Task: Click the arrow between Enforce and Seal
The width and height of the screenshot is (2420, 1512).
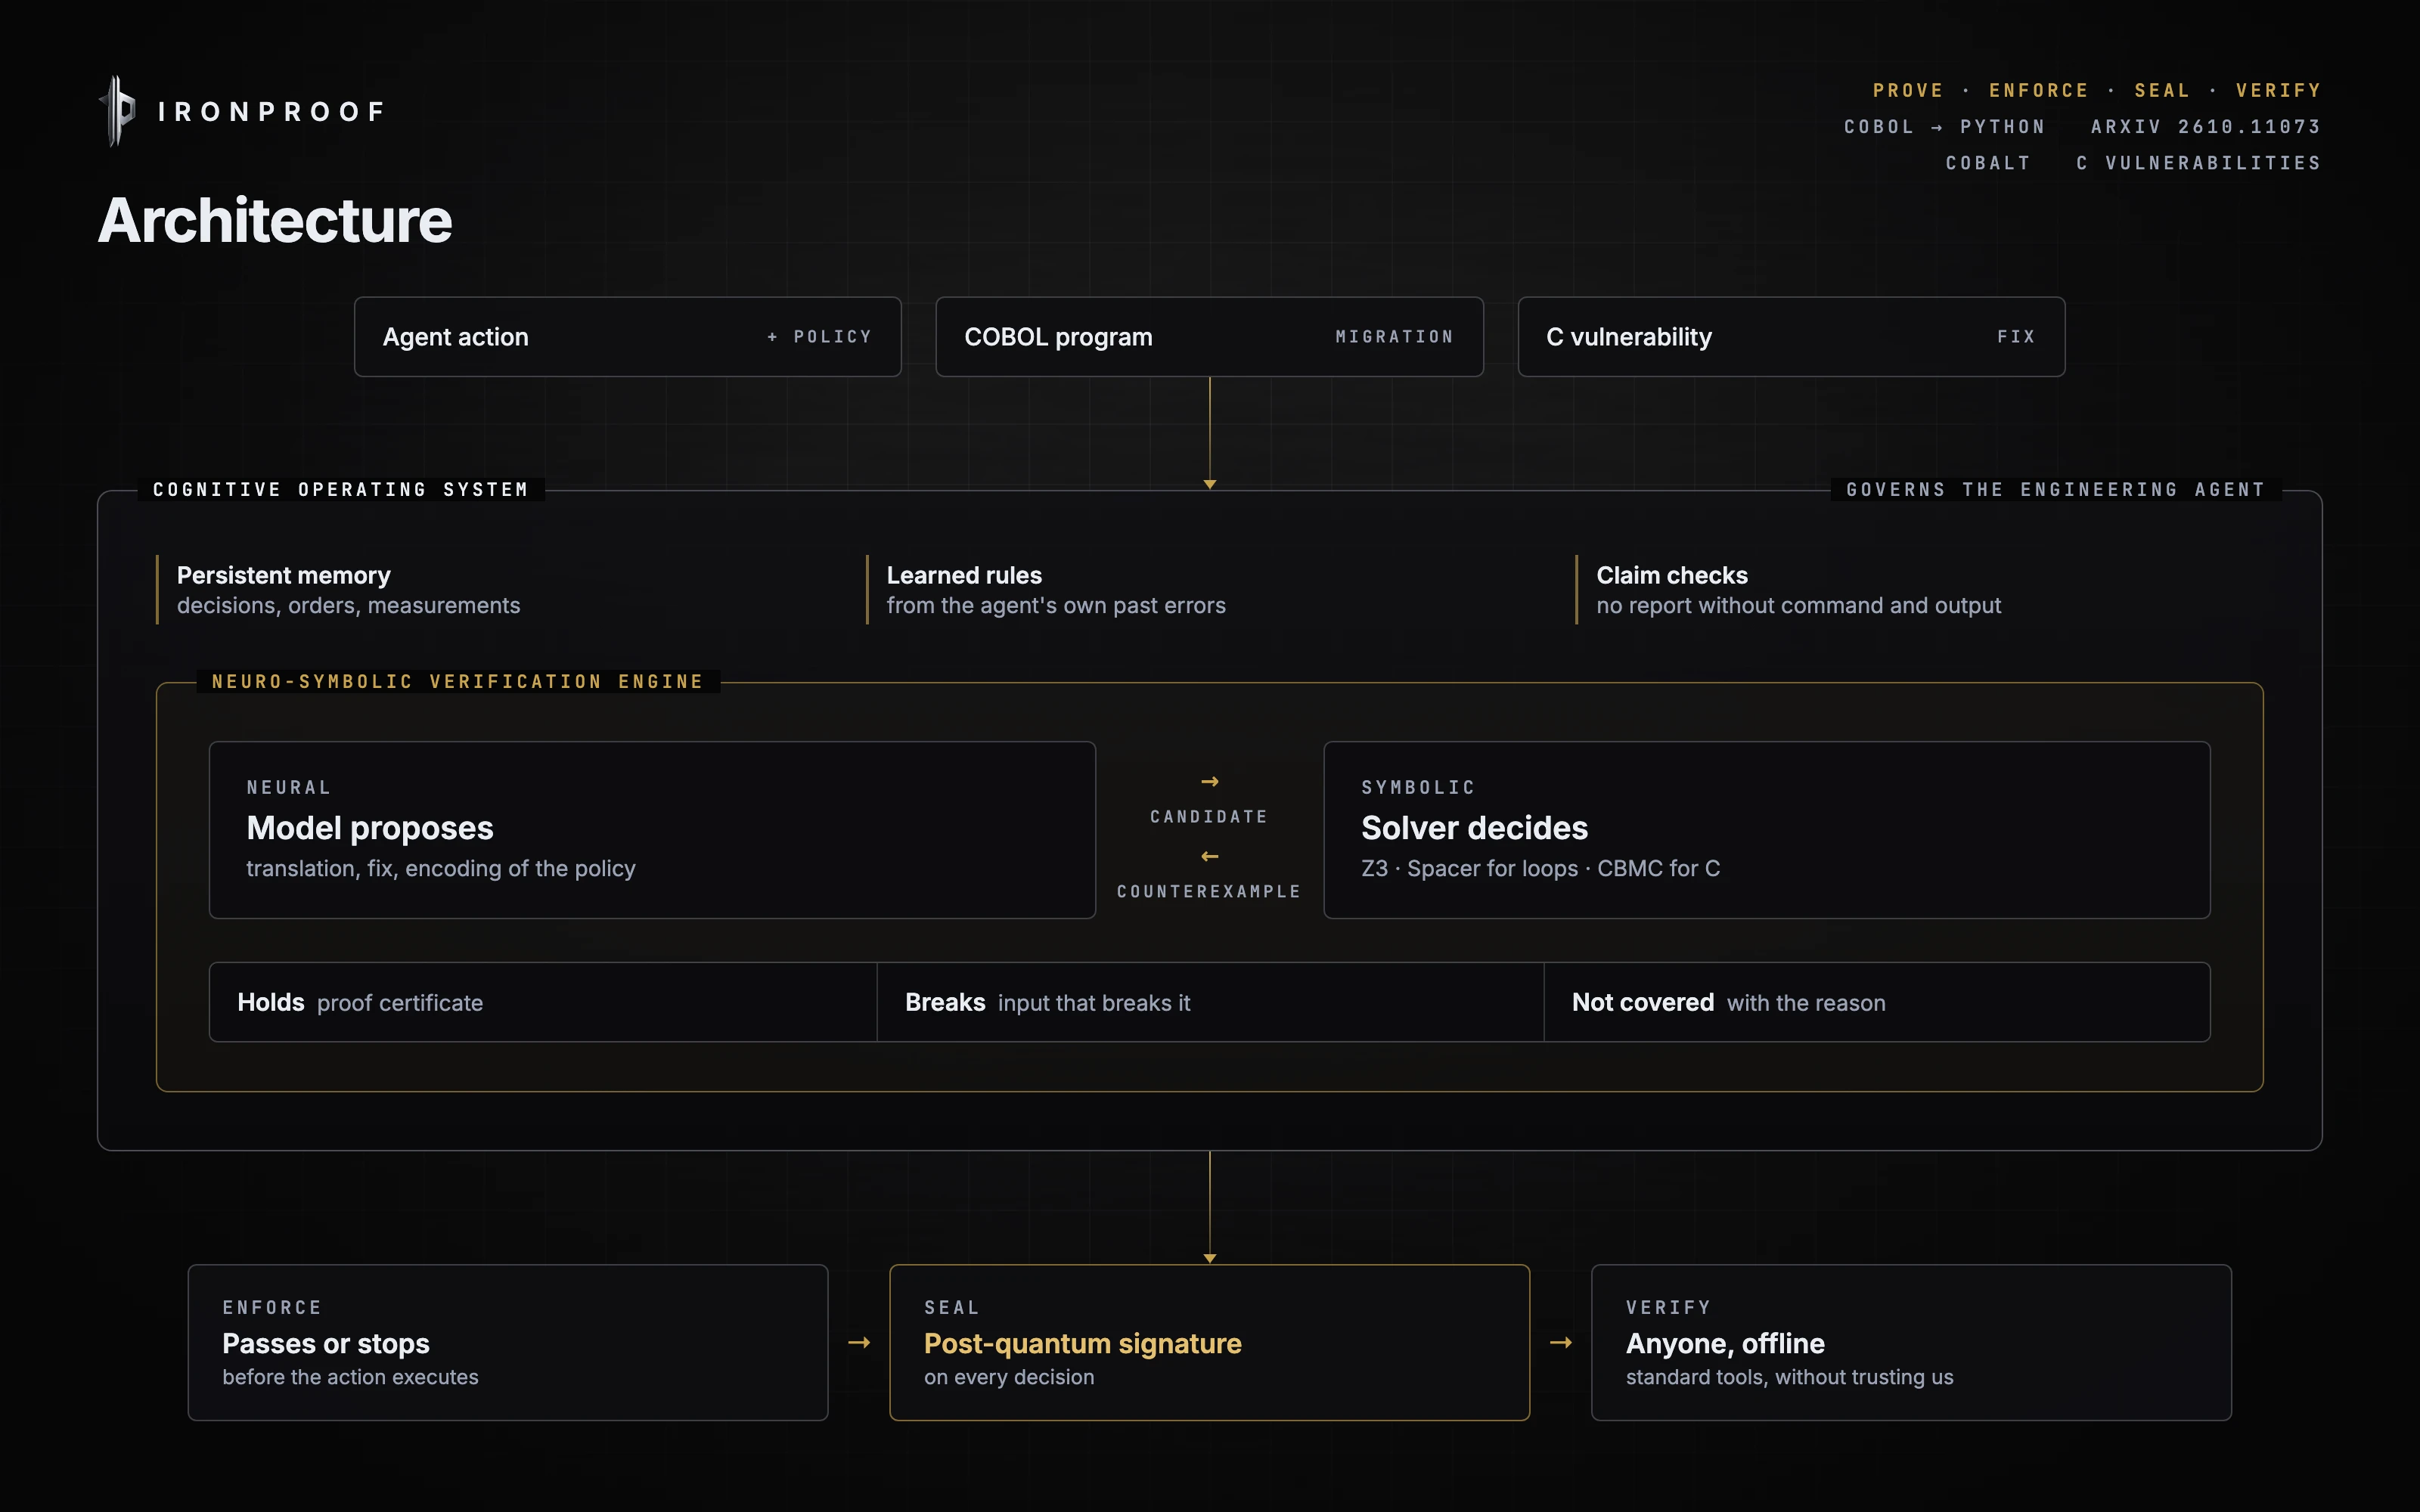Action: point(859,1343)
